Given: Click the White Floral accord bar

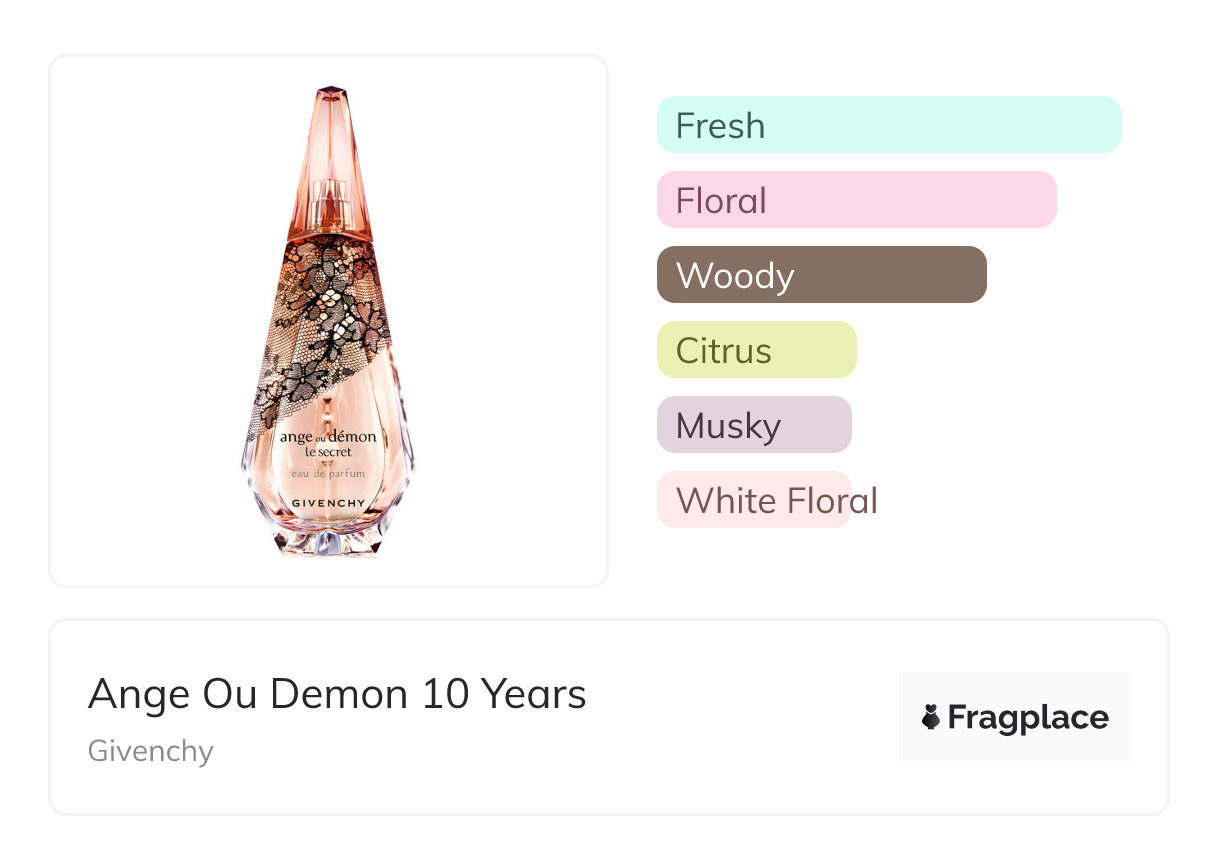Looking at the screenshot, I should click(754, 500).
